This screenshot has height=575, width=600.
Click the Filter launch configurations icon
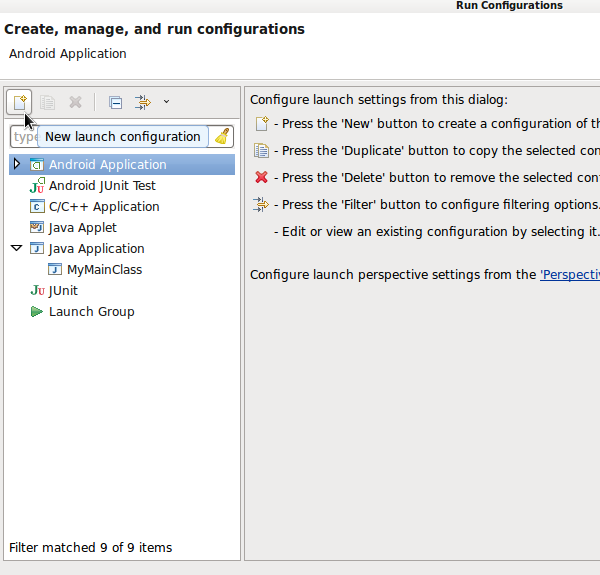tap(143, 102)
